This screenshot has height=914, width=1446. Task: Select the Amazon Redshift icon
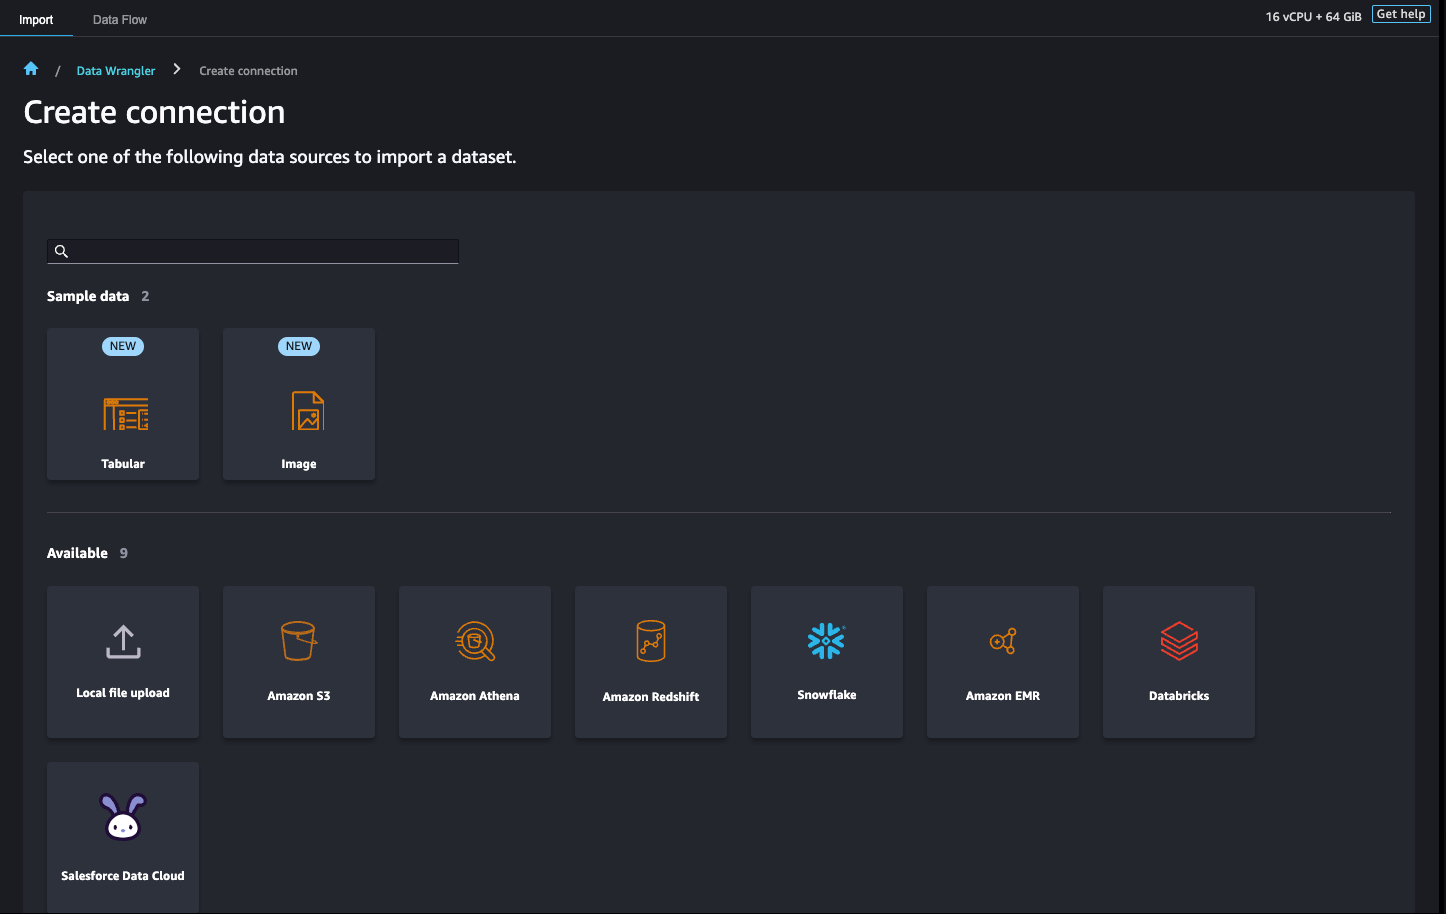651,641
